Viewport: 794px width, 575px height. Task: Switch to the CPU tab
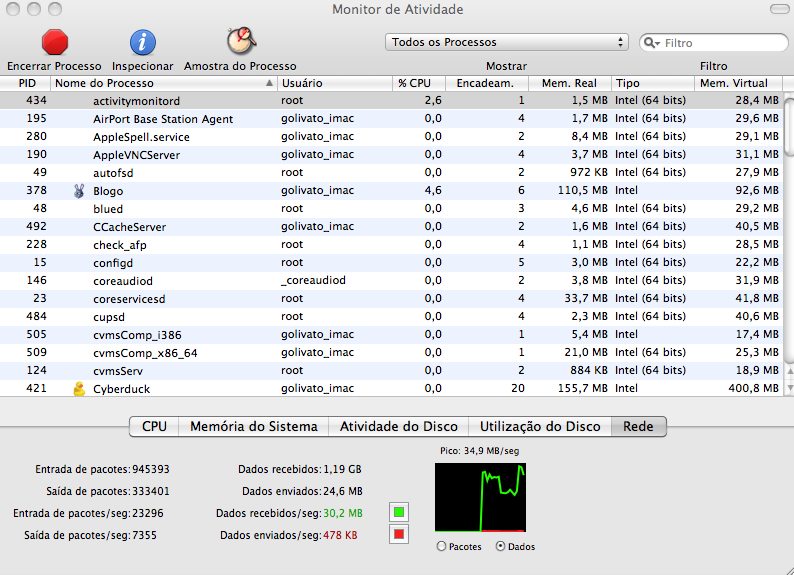(x=154, y=426)
